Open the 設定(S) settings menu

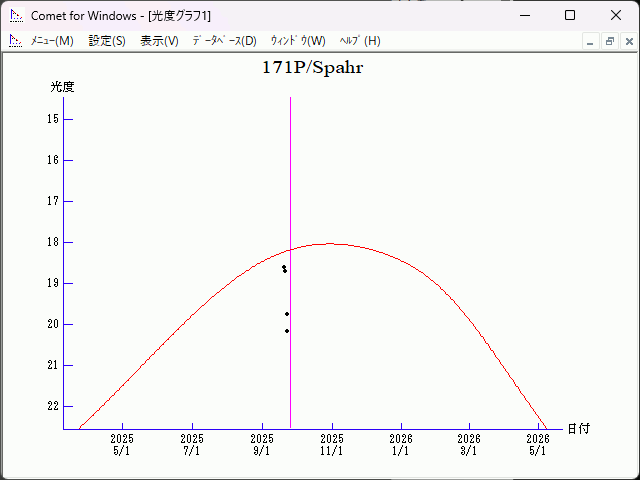tap(107, 41)
